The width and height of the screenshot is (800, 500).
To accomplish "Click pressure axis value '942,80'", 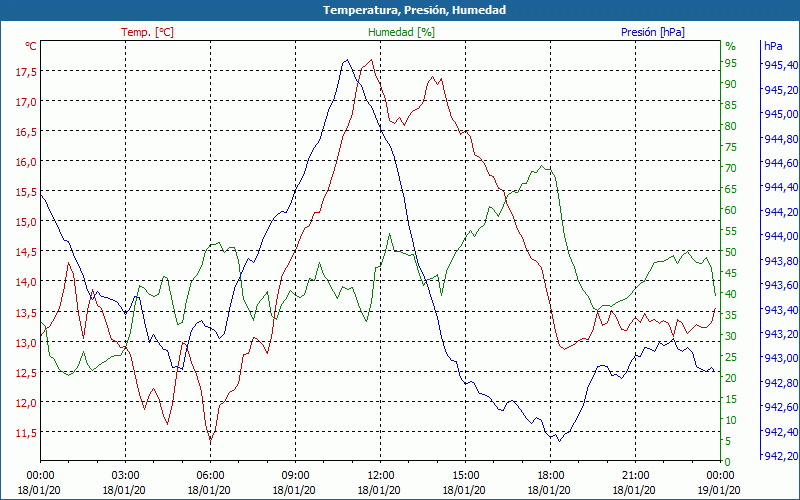I will click(x=781, y=383).
